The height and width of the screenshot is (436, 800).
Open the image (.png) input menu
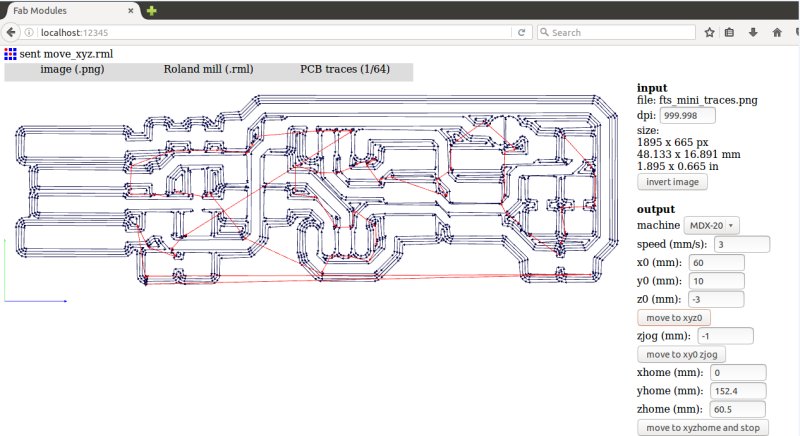coord(72,69)
